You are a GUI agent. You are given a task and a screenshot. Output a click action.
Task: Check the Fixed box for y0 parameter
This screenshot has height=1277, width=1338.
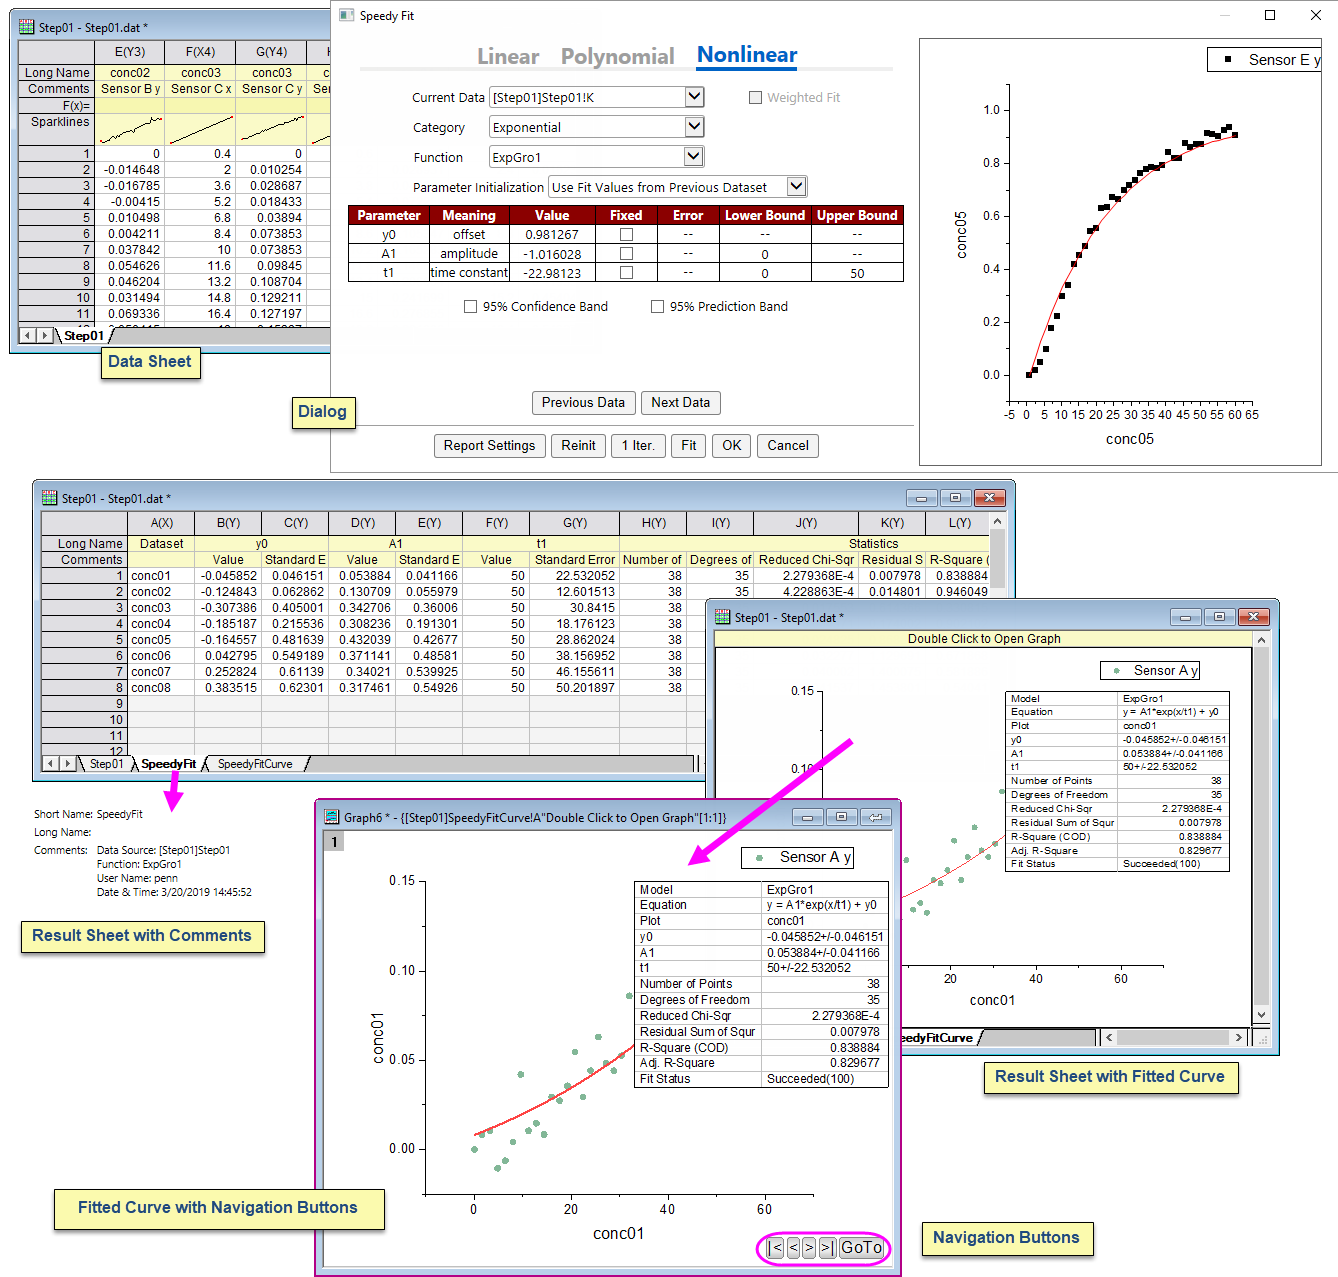coord(626,234)
